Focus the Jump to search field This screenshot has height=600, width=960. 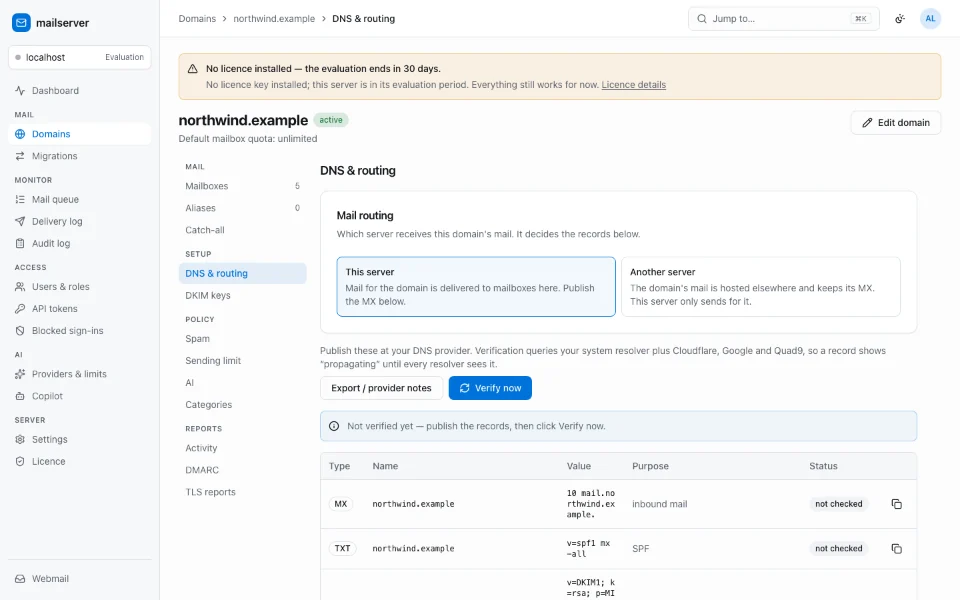click(784, 19)
